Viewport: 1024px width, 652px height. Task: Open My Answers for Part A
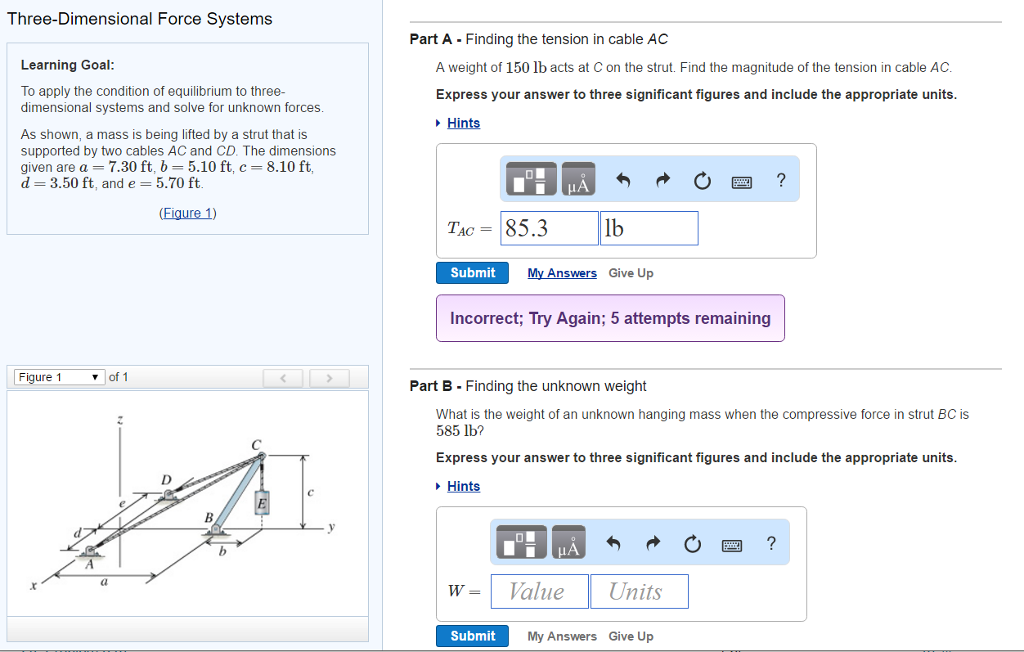tap(561, 272)
